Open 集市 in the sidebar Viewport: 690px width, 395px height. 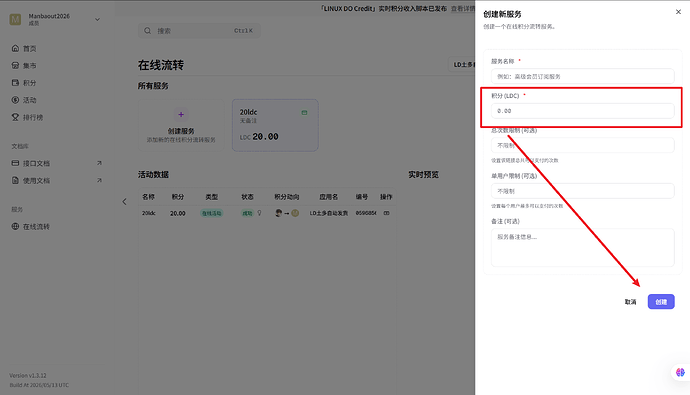29,66
